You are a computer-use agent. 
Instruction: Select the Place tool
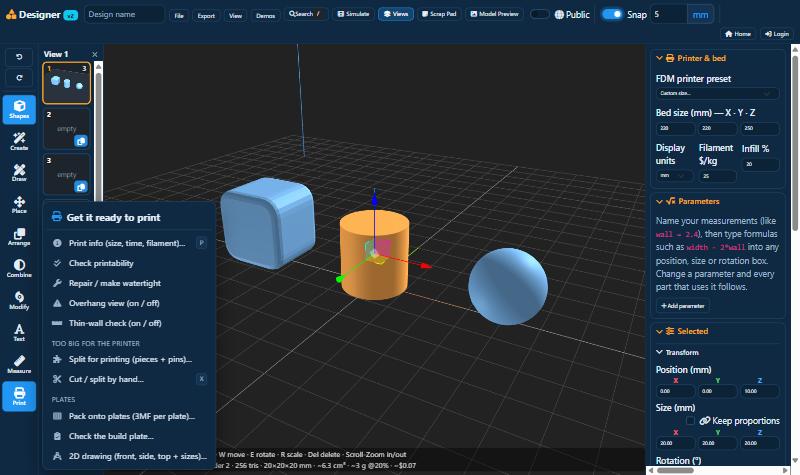[19, 205]
